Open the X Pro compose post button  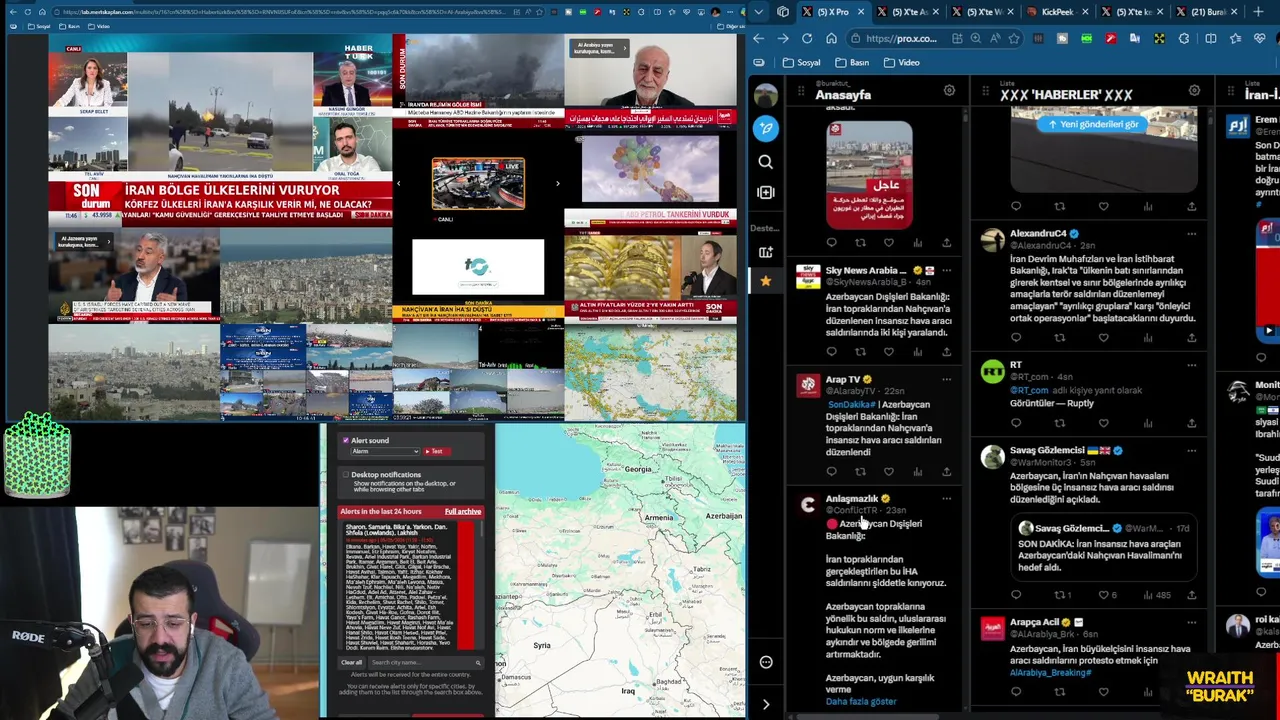point(766,128)
